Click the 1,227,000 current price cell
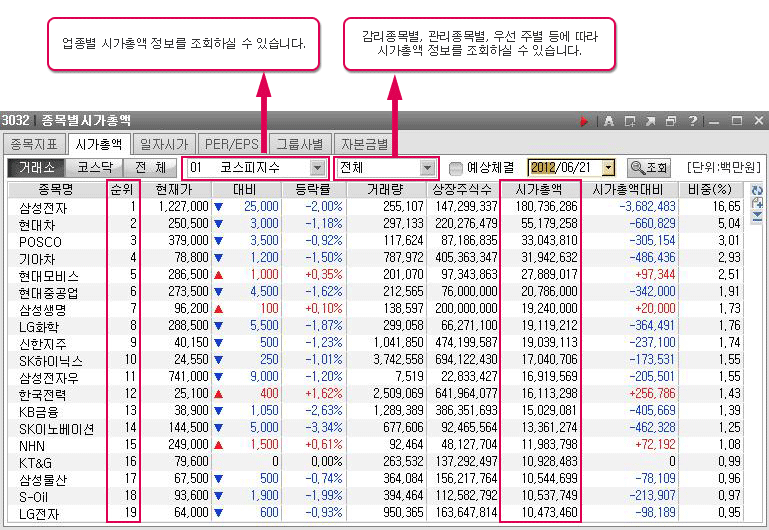This screenshot has height=530, width=769. coord(183,206)
